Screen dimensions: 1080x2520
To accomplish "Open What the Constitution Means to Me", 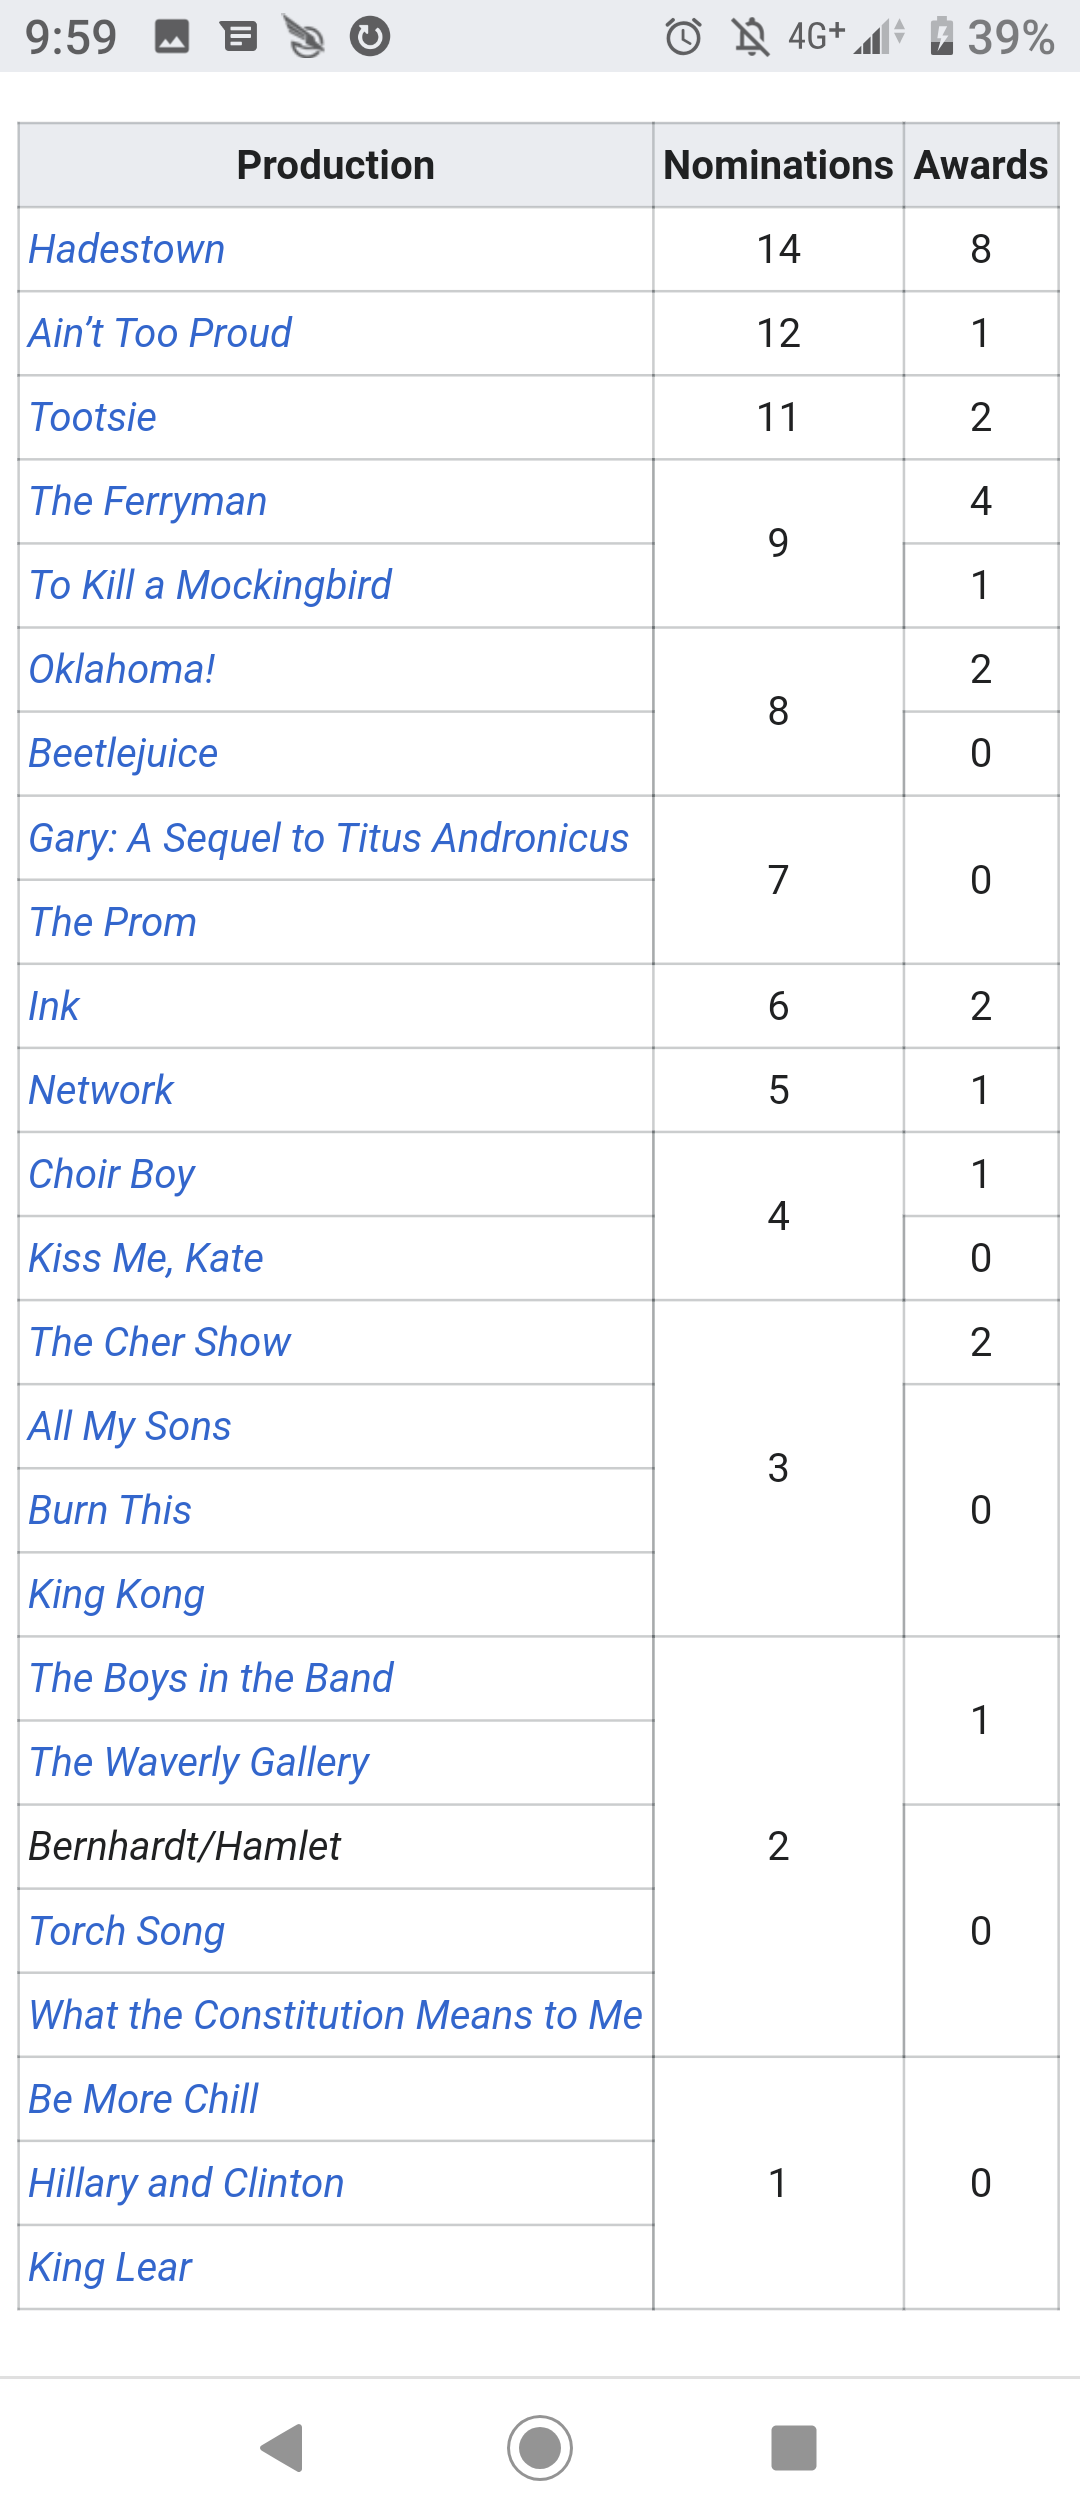I will [x=336, y=2015].
